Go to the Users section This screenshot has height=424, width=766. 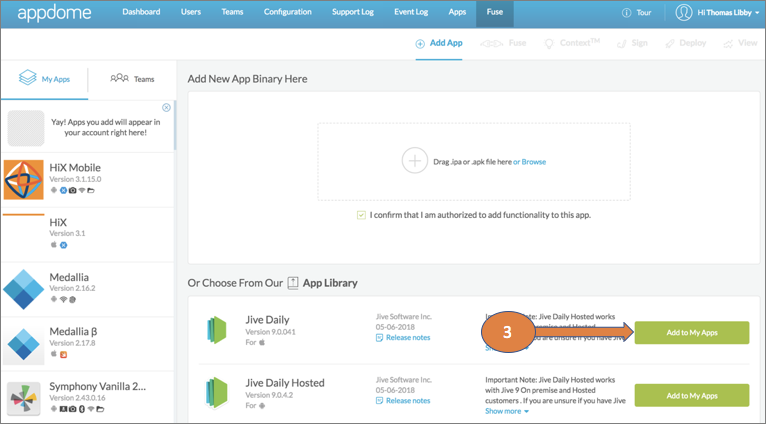pos(191,12)
